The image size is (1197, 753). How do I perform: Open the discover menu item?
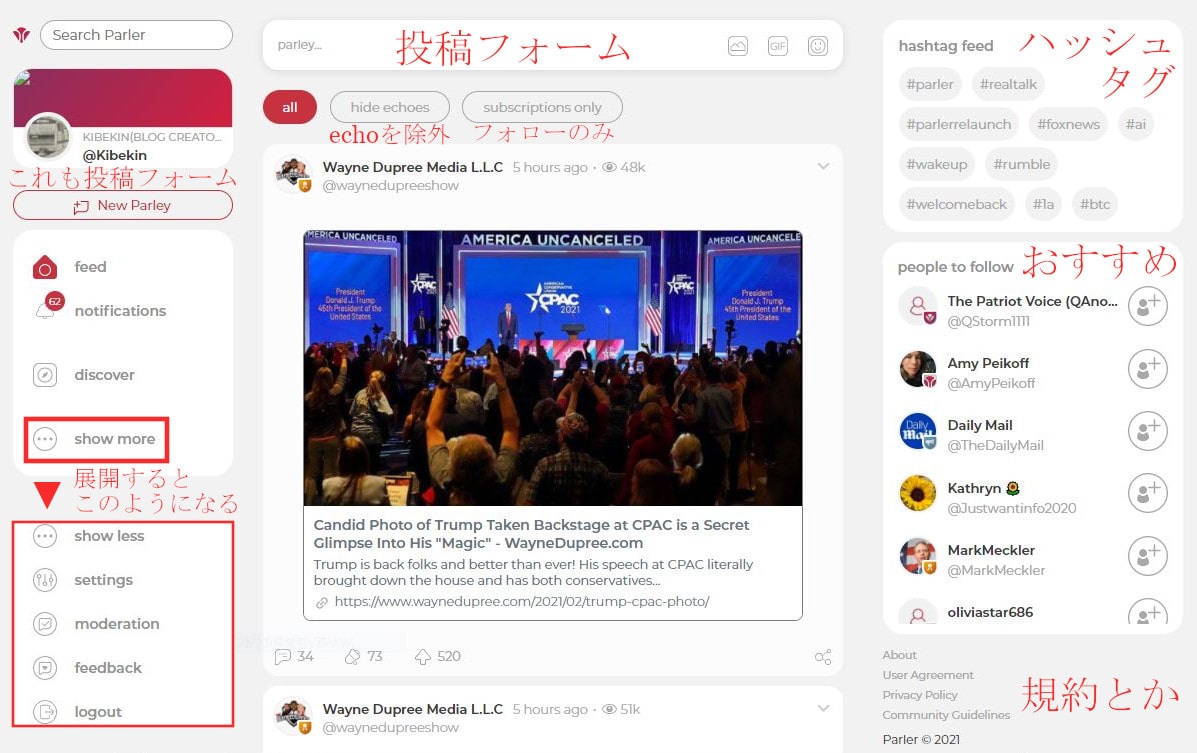tap(104, 375)
